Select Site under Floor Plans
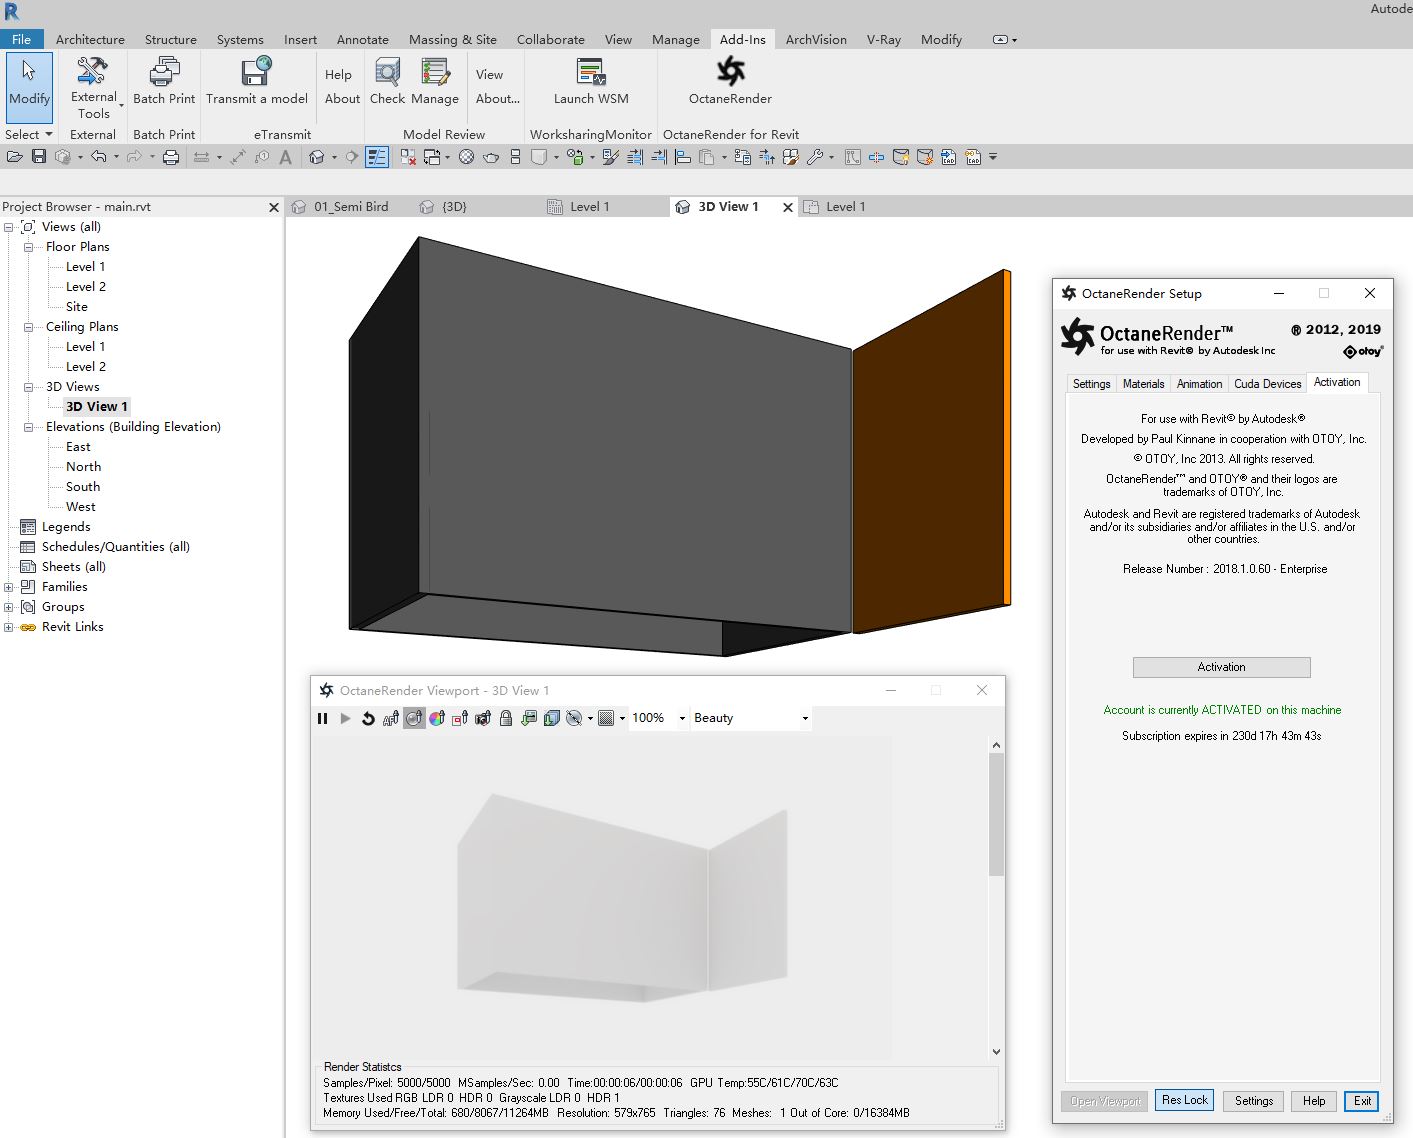This screenshot has height=1138, width=1413. 77,307
